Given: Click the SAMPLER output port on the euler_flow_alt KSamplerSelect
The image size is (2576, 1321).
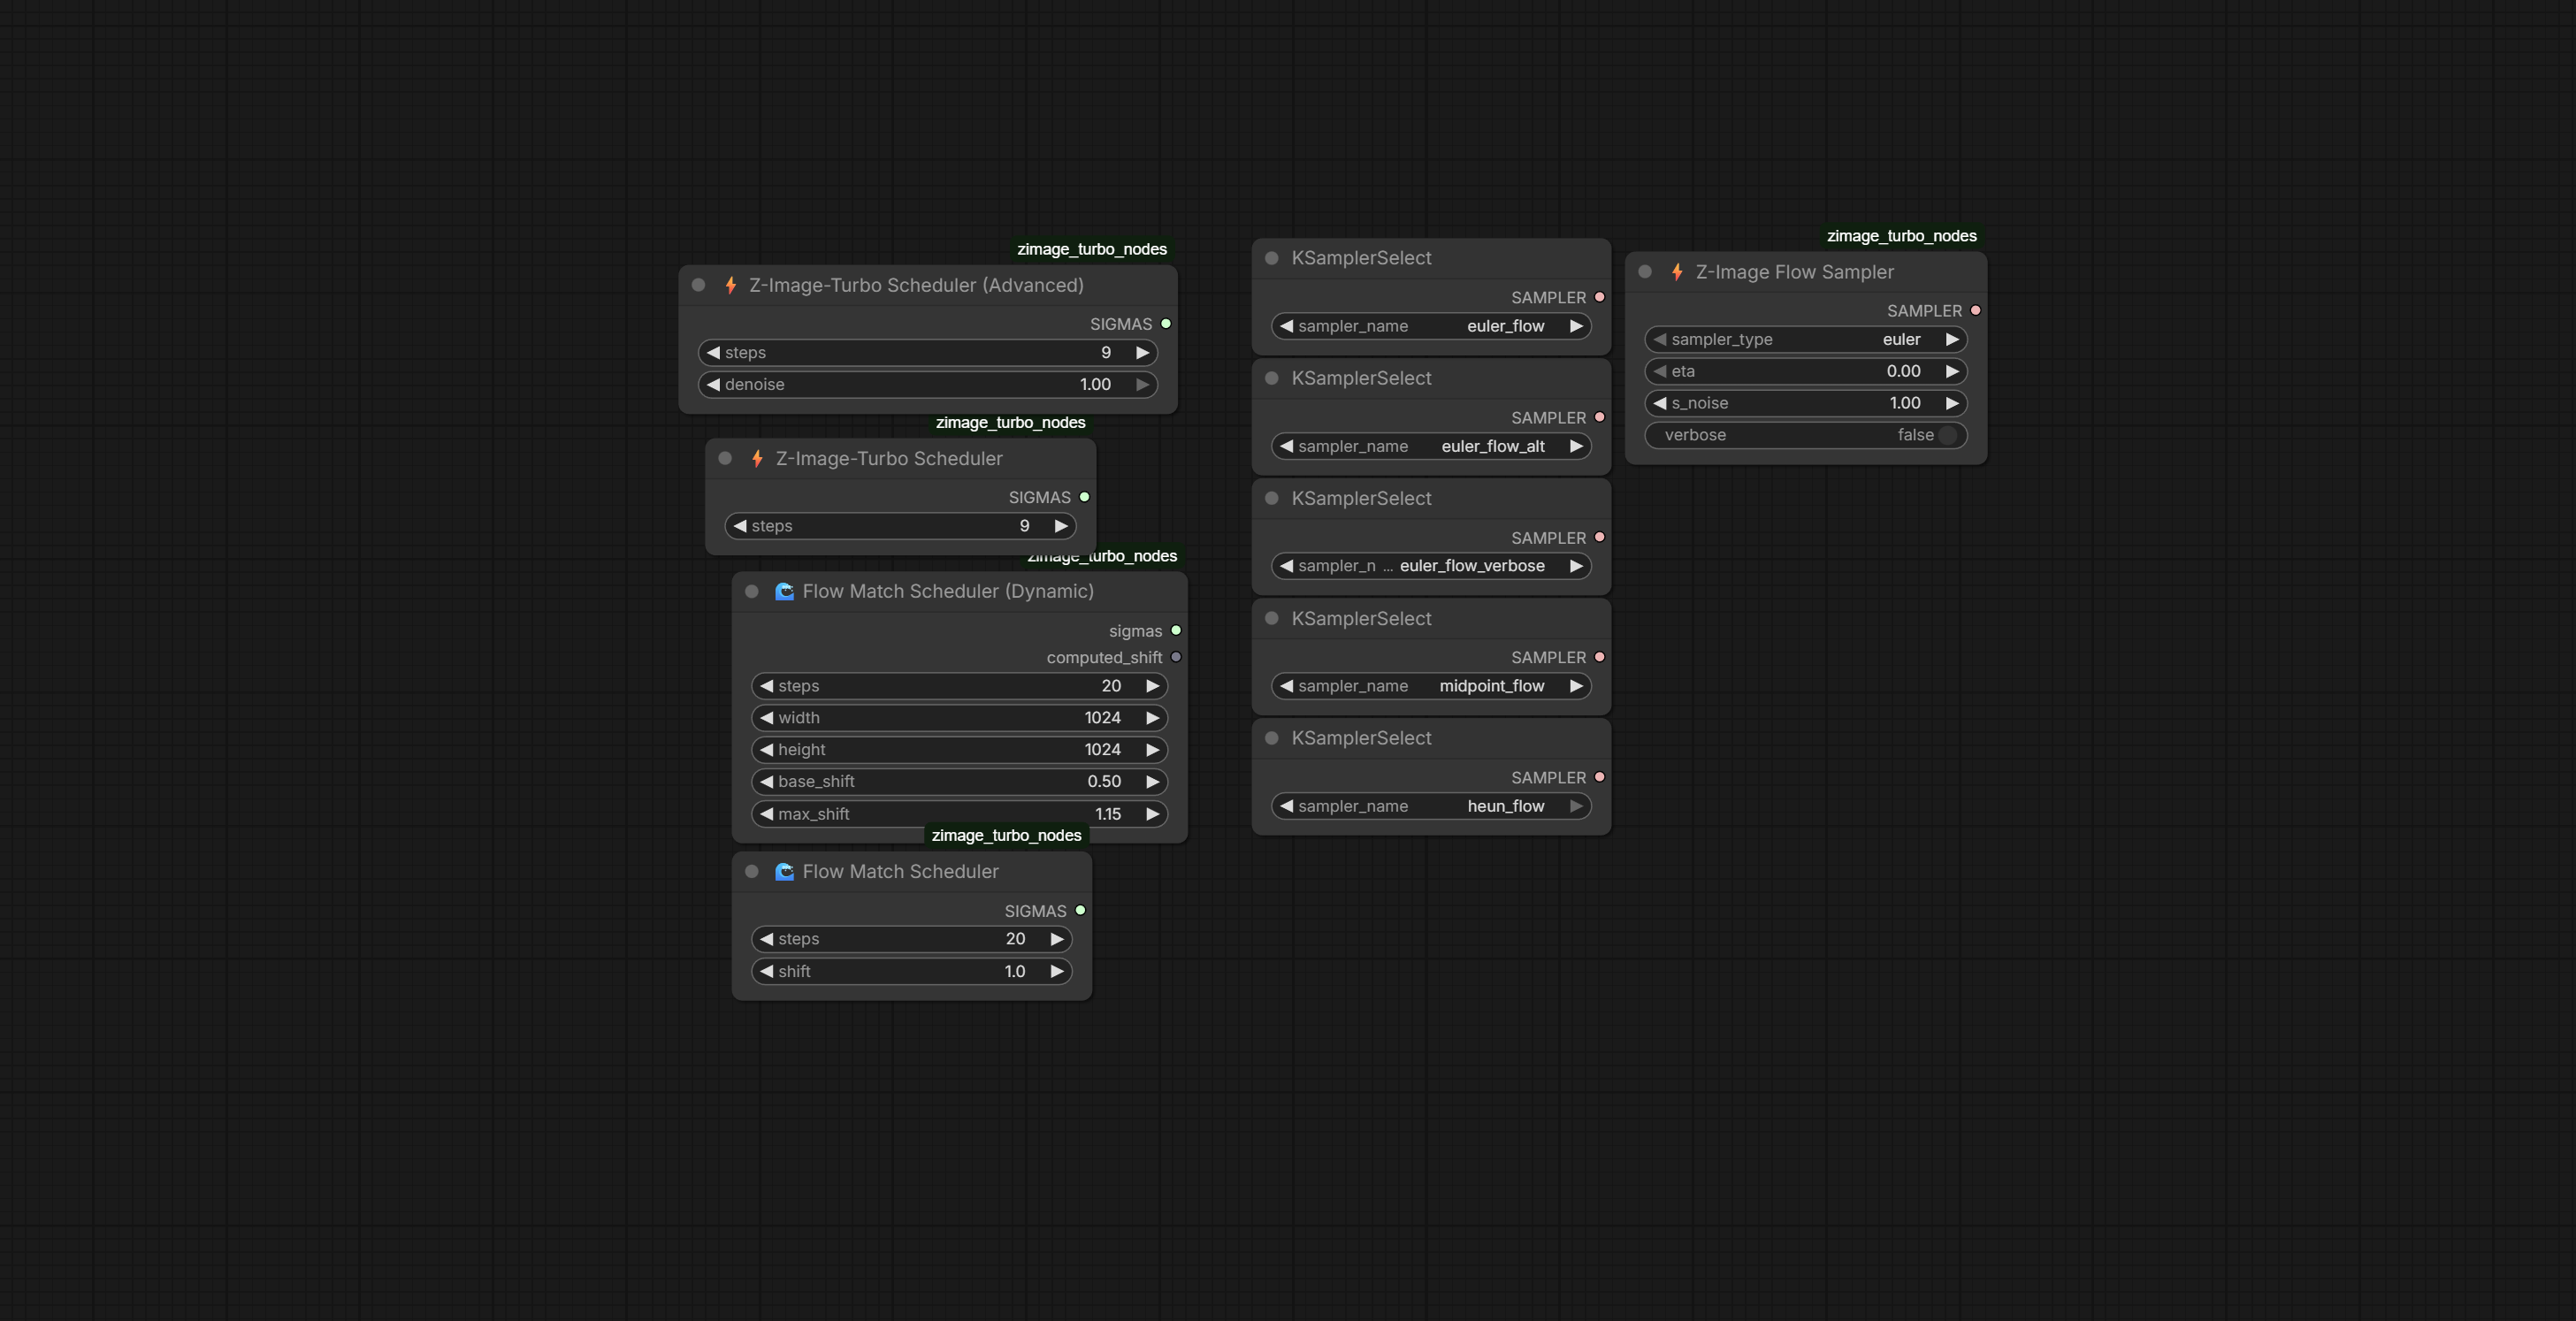Looking at the screenshot, I should click(x=1600, y=417).
